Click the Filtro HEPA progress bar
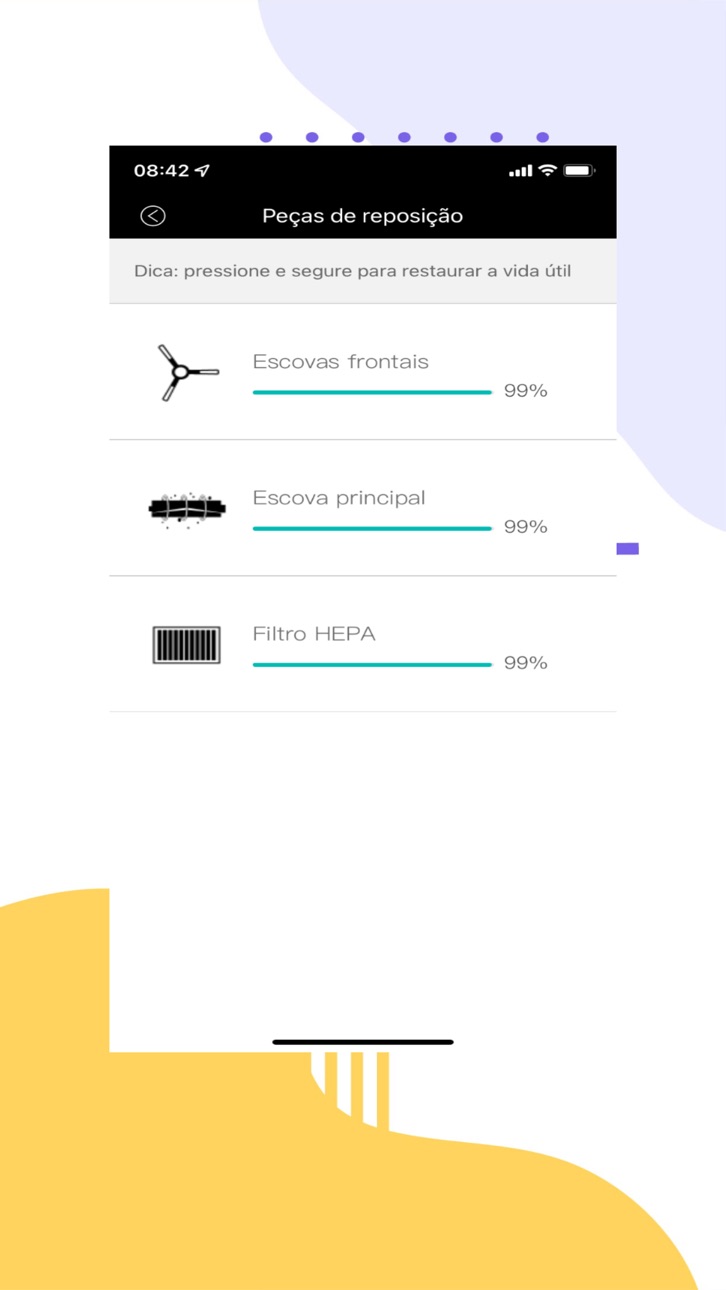726x1290 pixels. tap(373, 664)
